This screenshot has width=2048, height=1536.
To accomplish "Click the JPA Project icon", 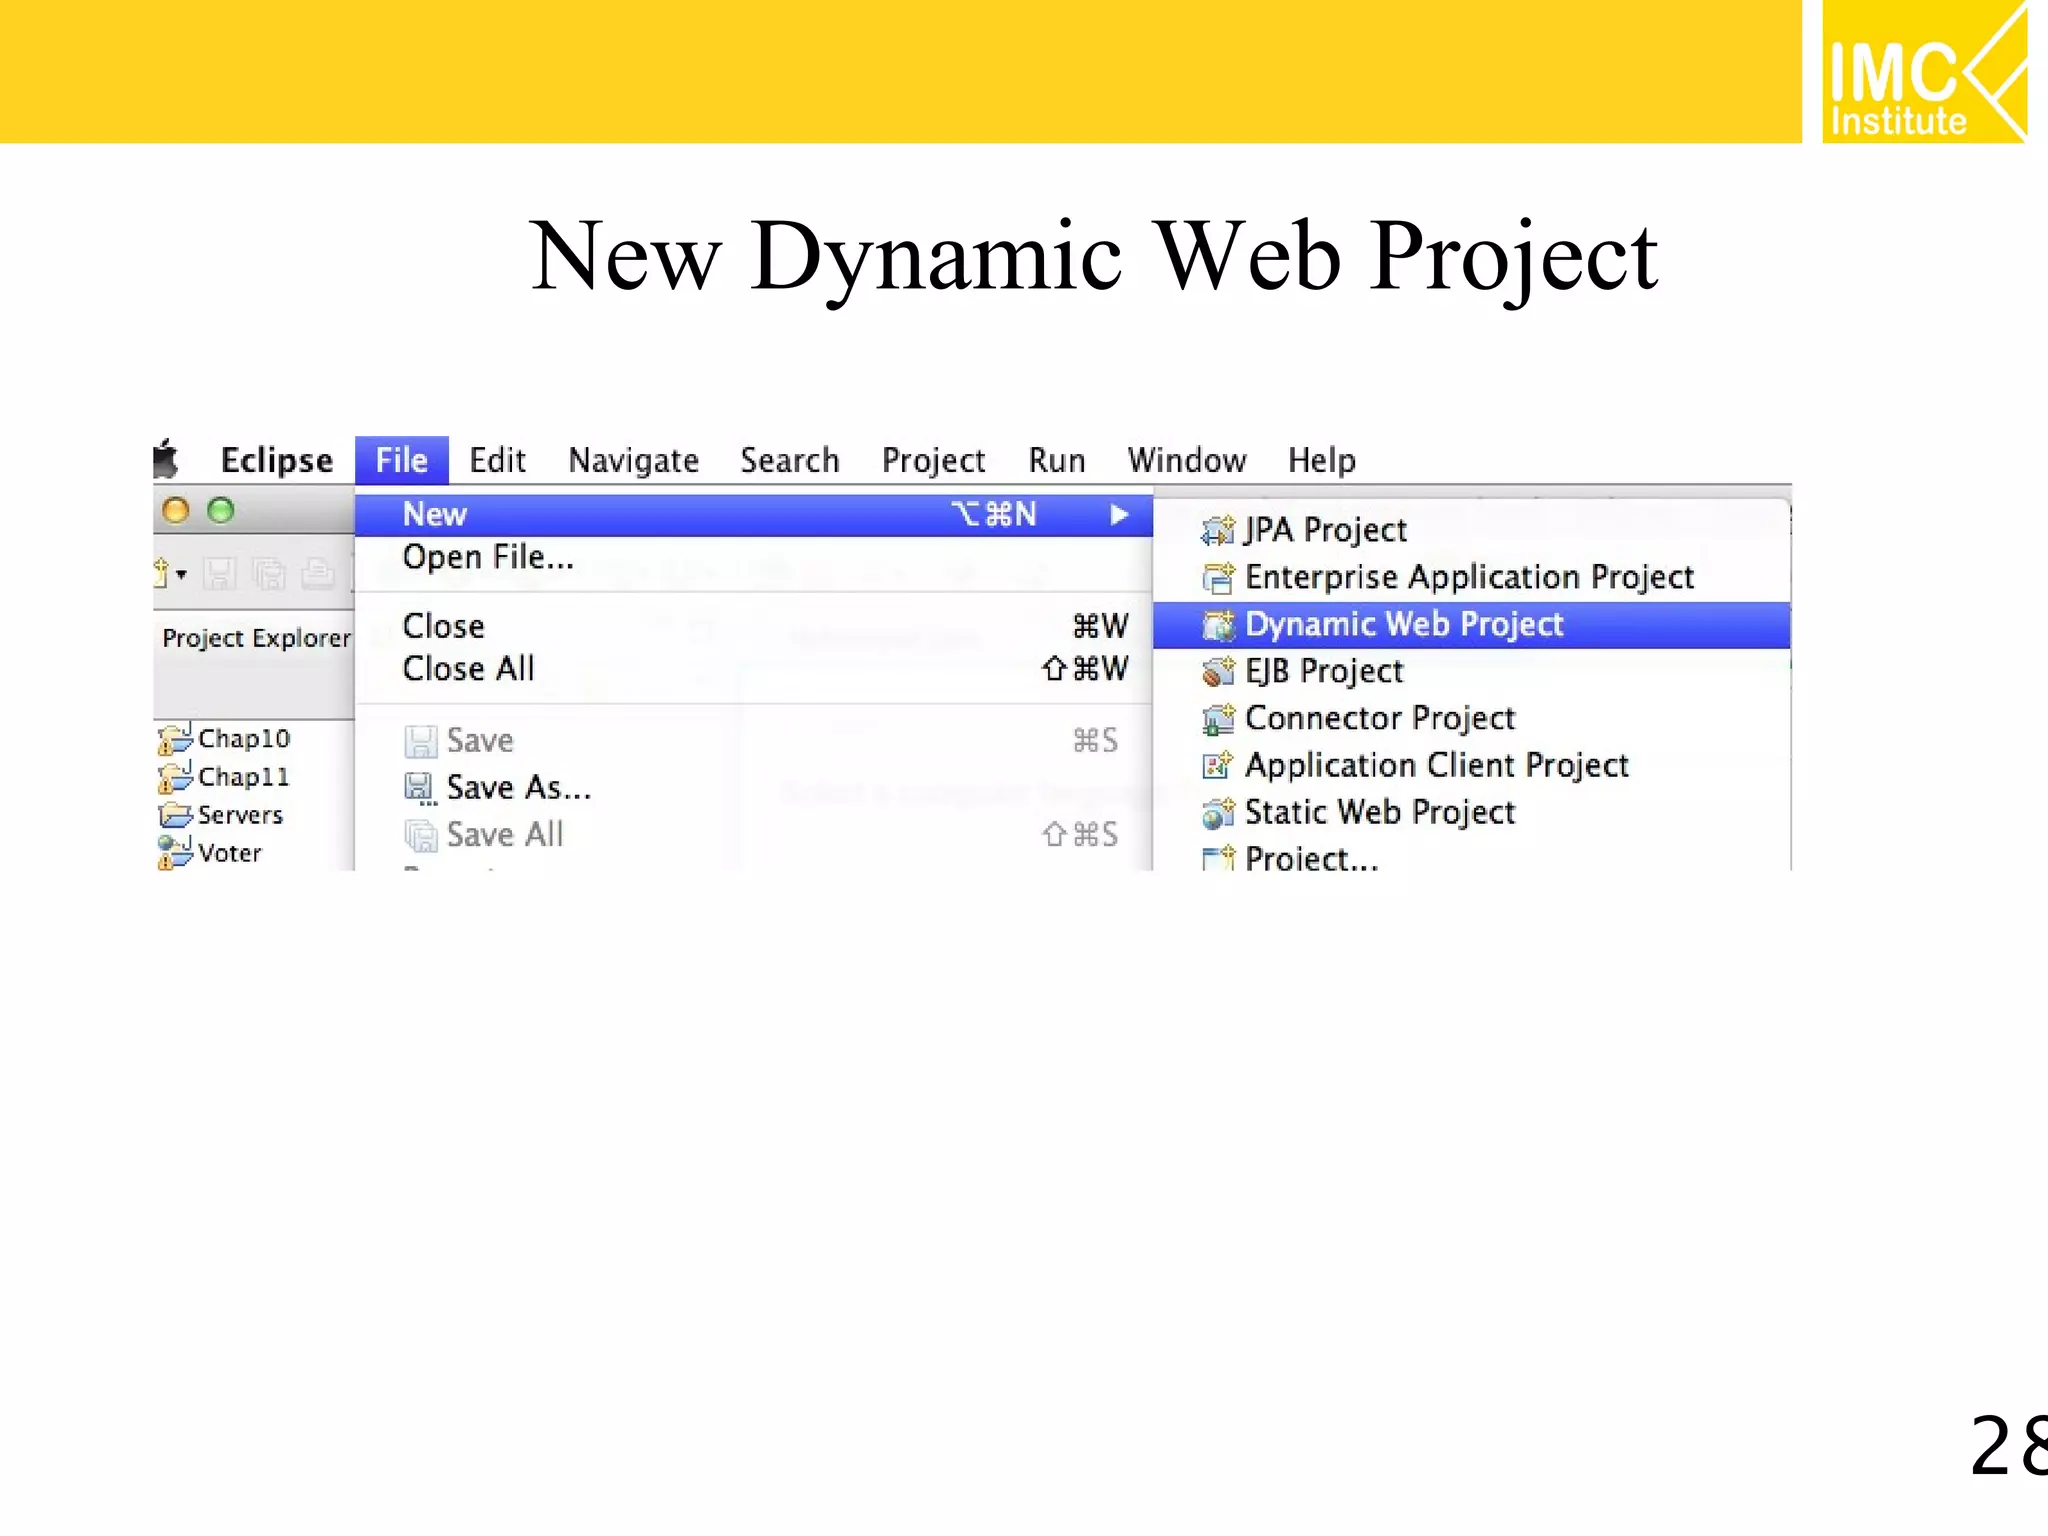I will (1218, 530).
